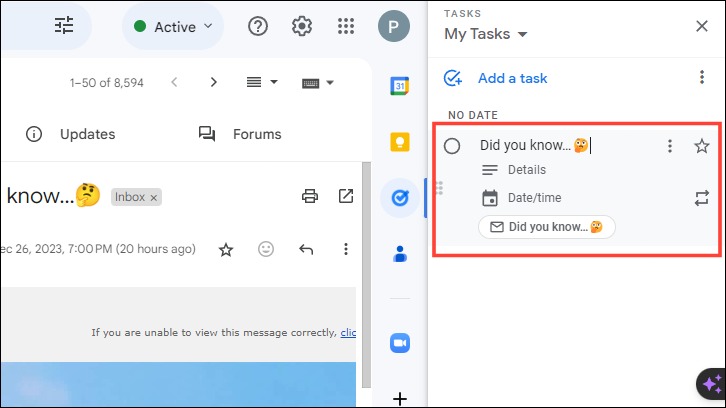Open the Active status dropdown
726x408 pixels.
point(173,26)
